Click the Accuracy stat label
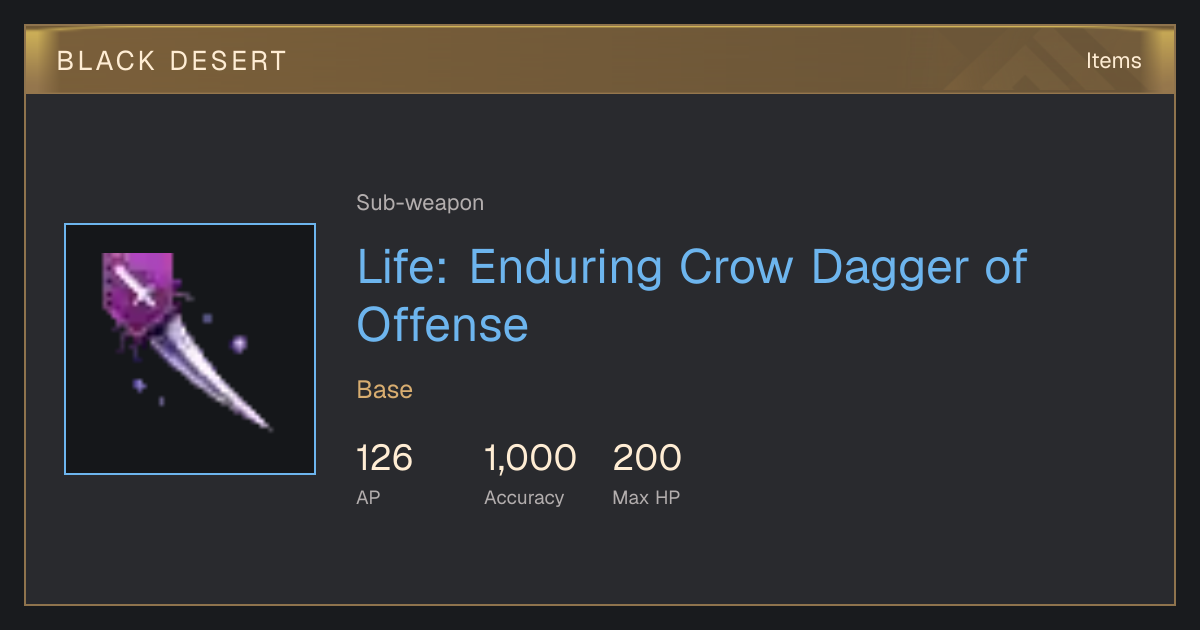Screen dimensions: 1200x630 point(524,497)
